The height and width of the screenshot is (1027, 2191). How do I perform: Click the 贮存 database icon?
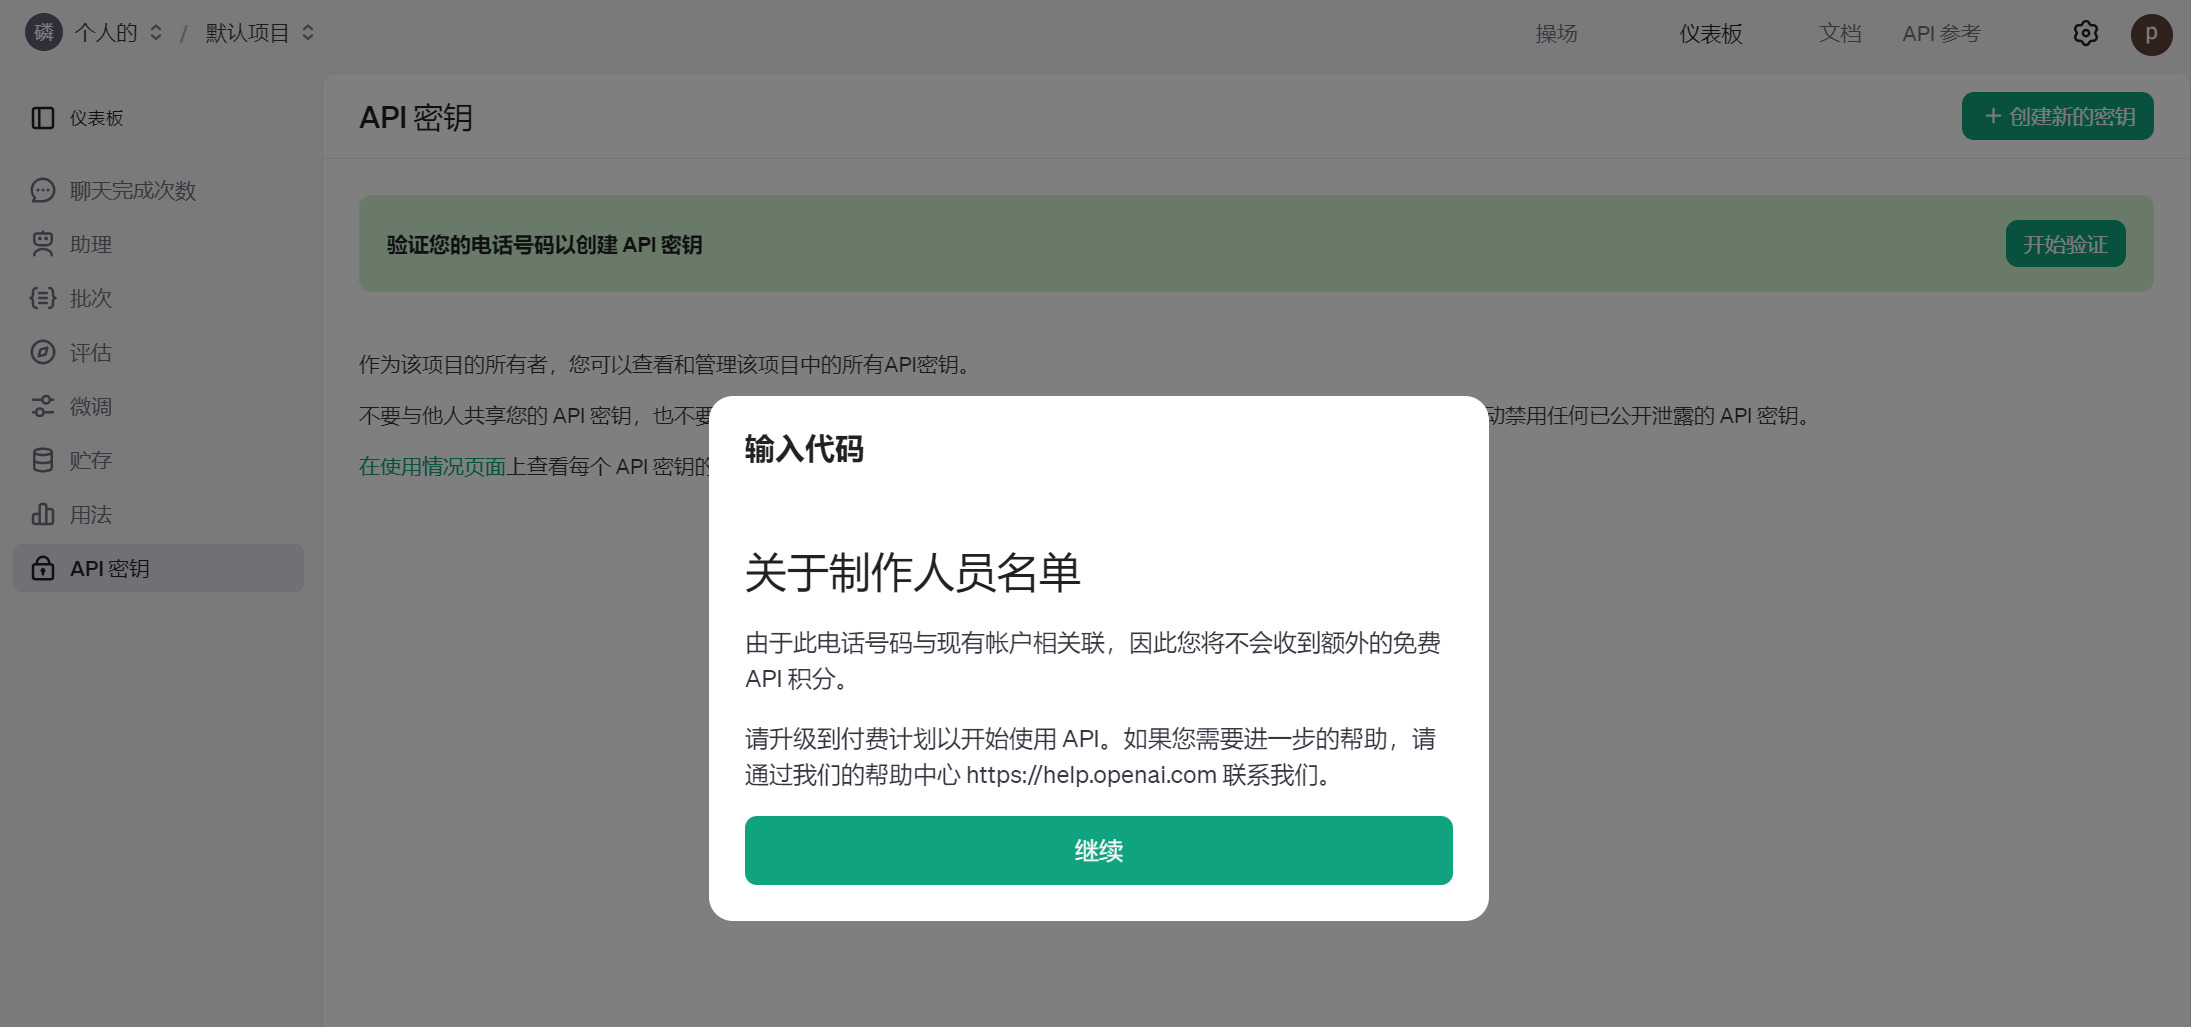pyautogui.click(x=43, y=460)
